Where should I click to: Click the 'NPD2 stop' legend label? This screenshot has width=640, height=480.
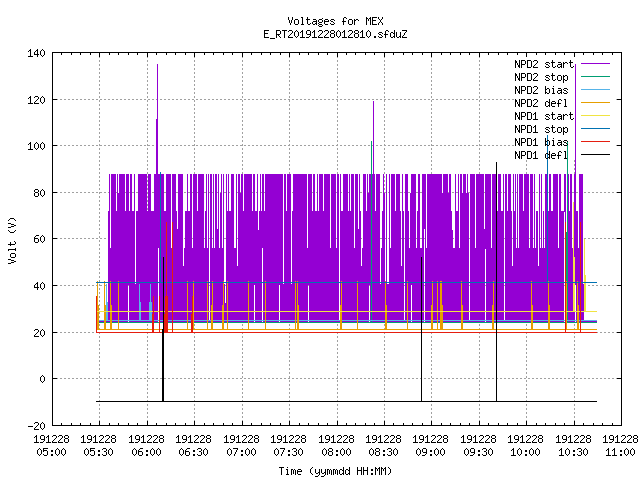[541, 77]
